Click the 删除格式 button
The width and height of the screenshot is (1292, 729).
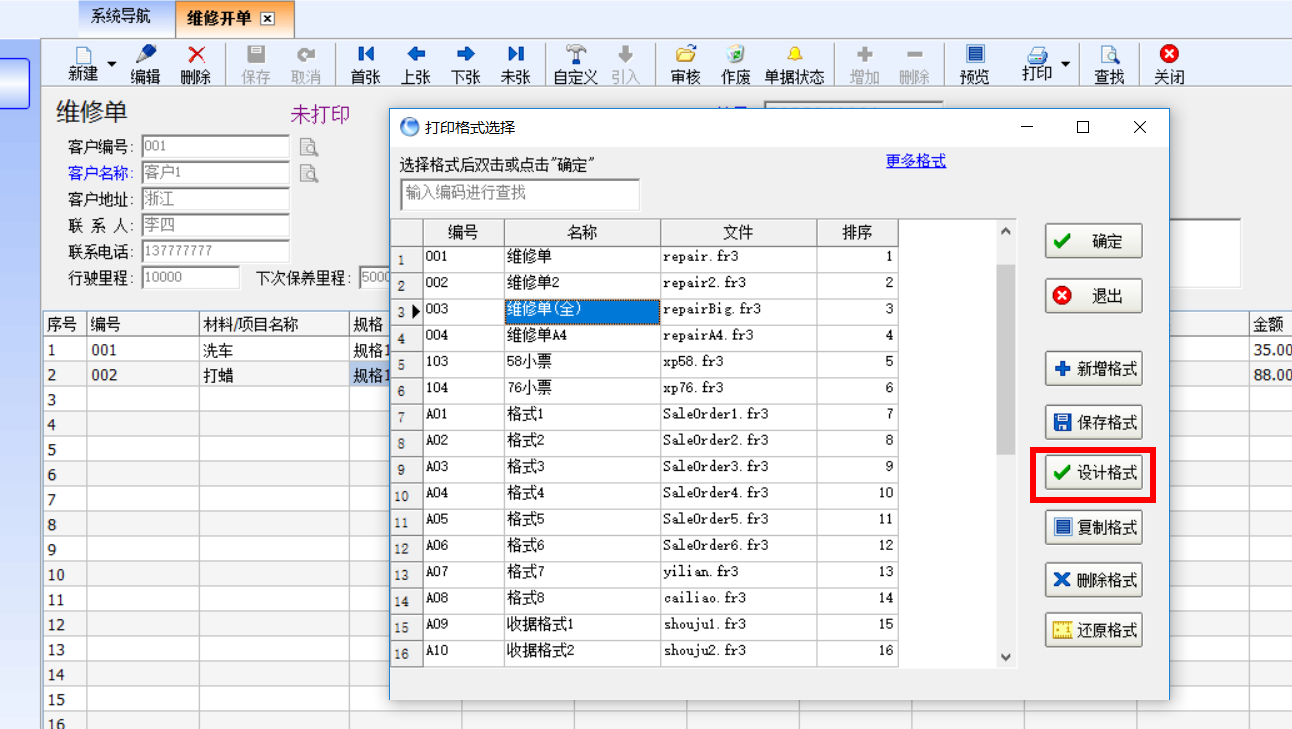click(x=1093, y=580)
